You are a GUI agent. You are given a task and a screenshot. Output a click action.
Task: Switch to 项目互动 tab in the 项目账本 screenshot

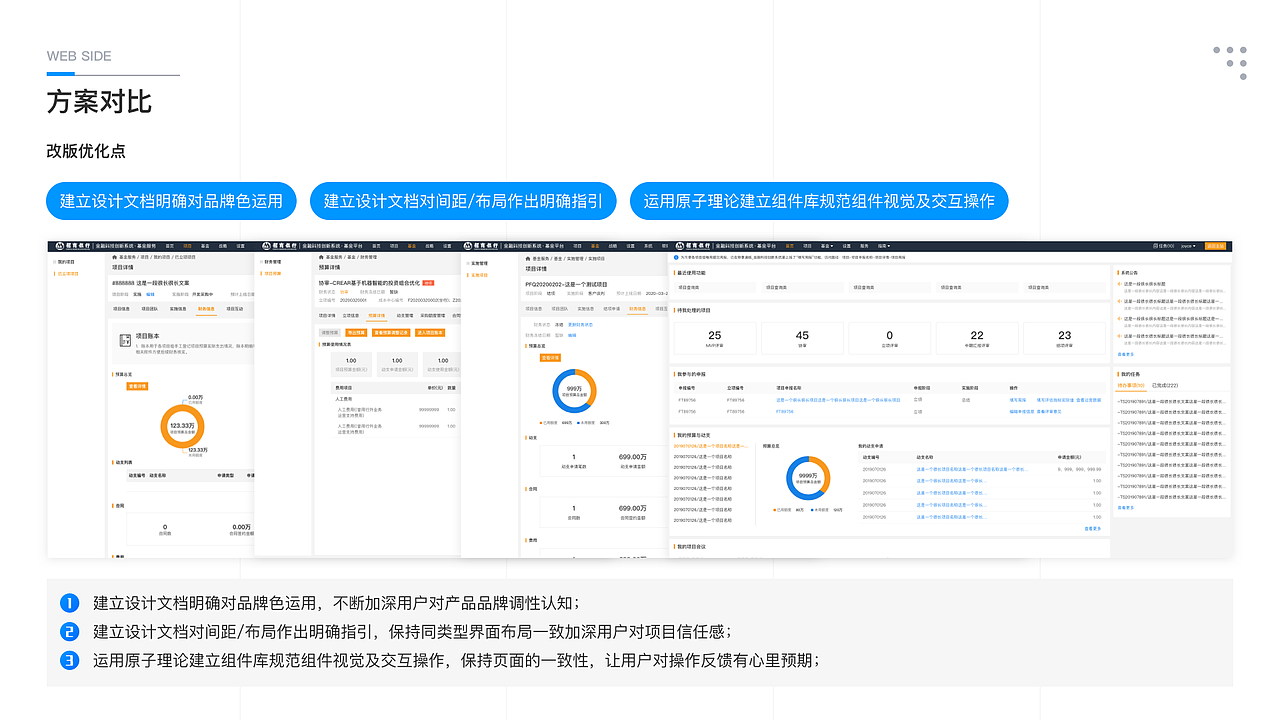point(235,309)
